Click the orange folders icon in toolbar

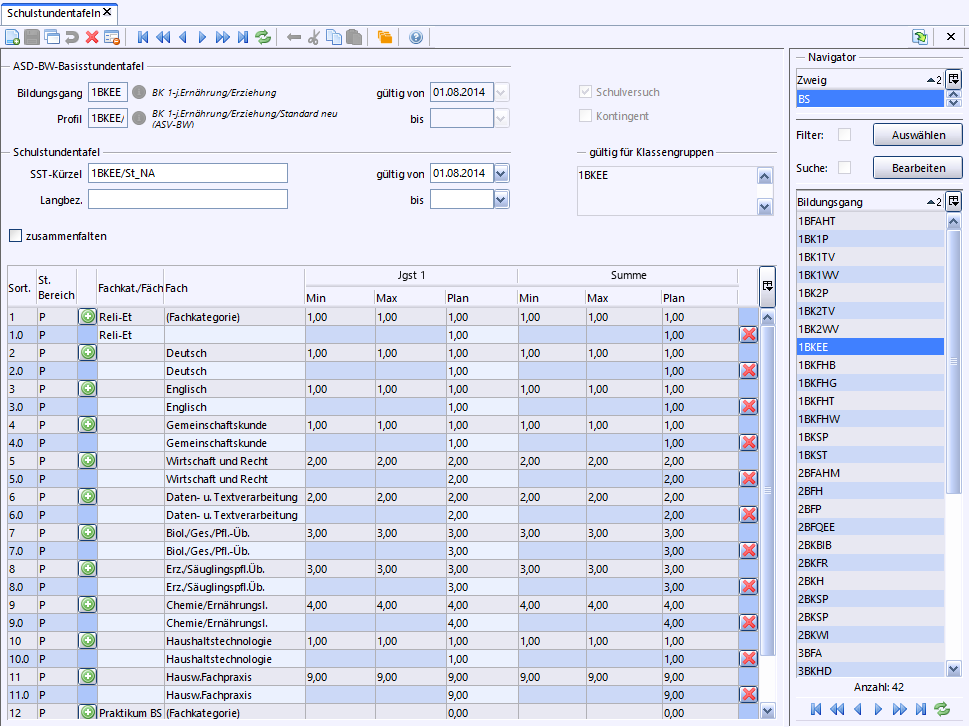[384, 38]
